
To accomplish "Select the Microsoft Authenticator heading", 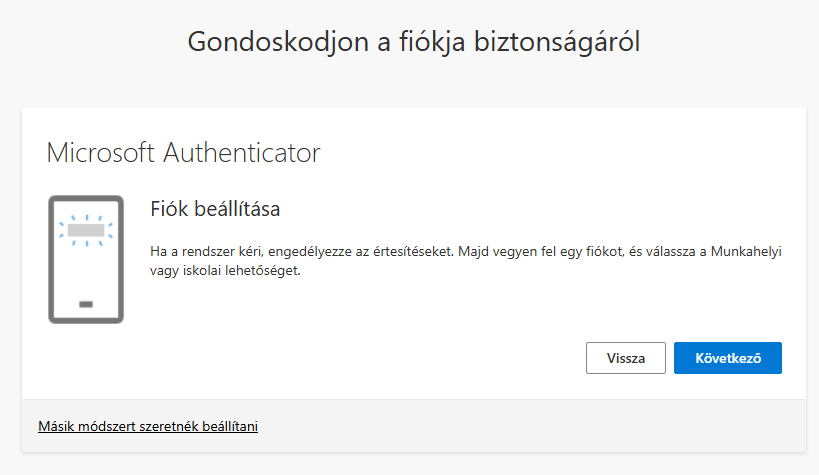I will (x=183, y=153).
